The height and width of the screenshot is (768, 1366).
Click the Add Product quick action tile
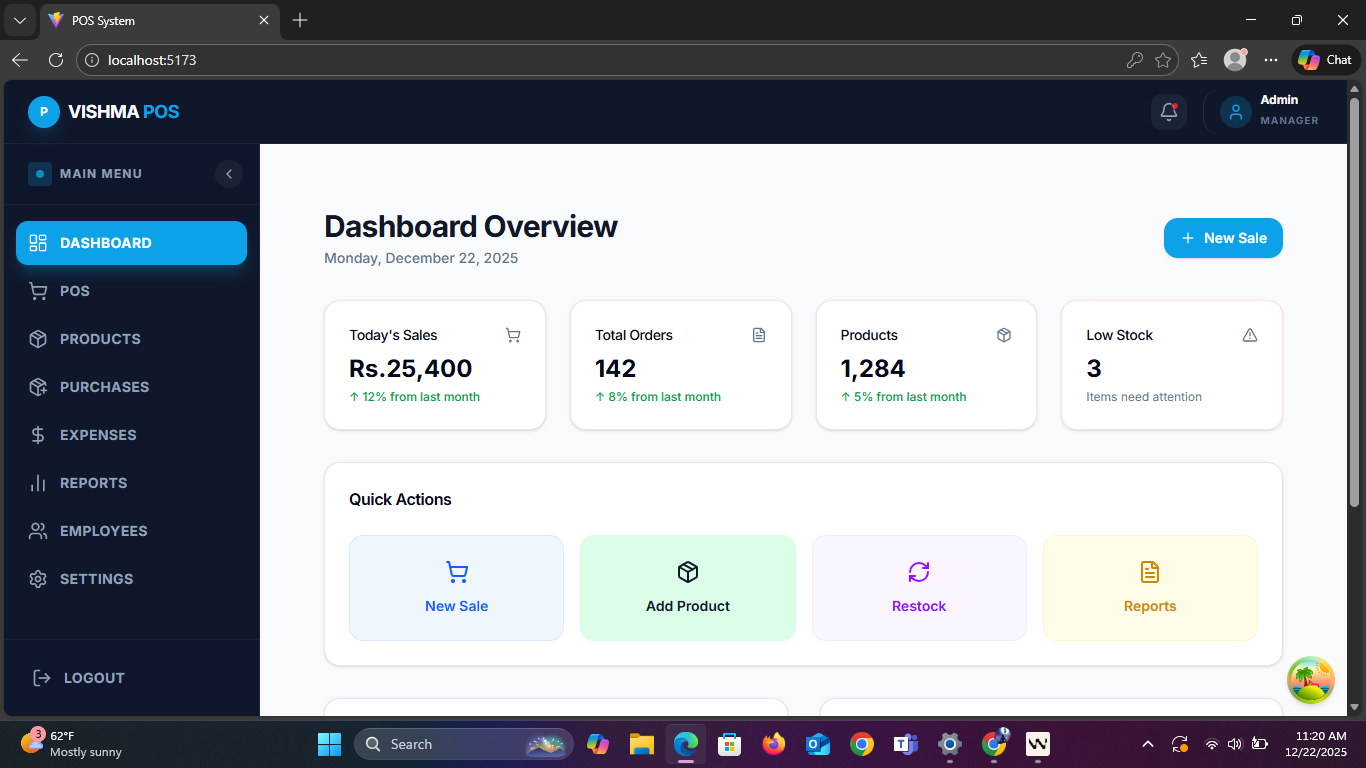tap(688, 588)
